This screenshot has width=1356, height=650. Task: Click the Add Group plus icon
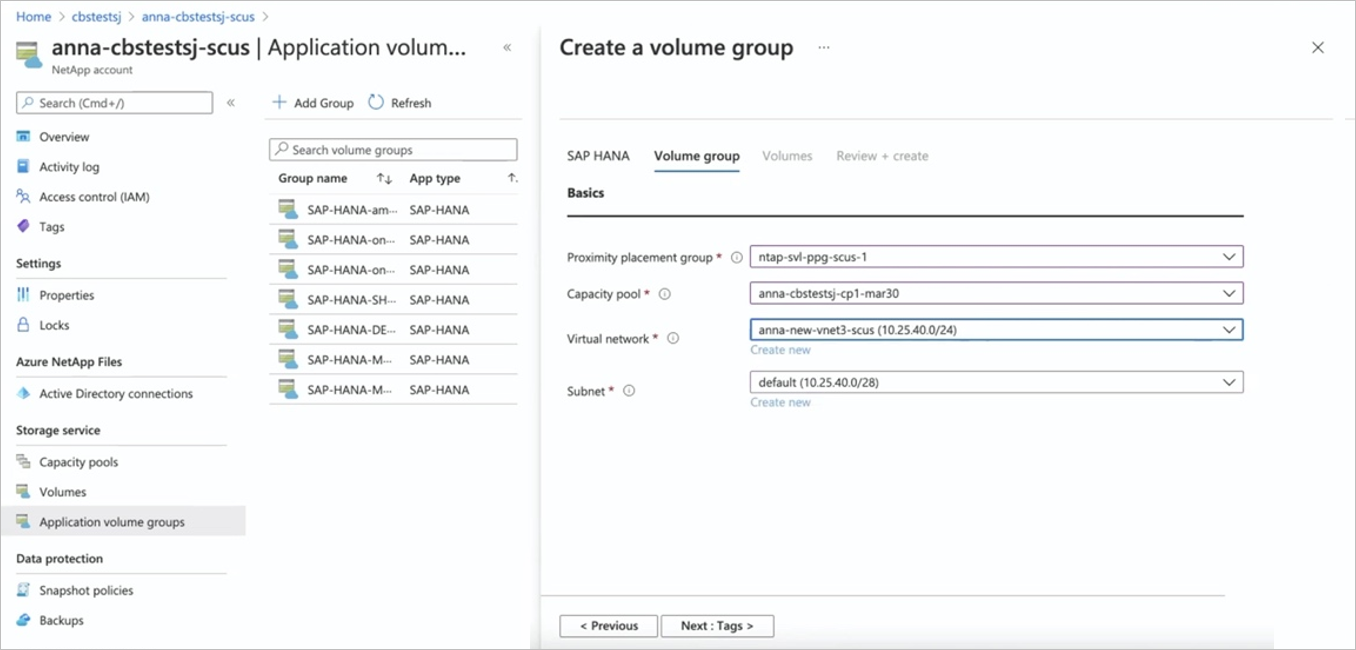(x=280, y=102)
